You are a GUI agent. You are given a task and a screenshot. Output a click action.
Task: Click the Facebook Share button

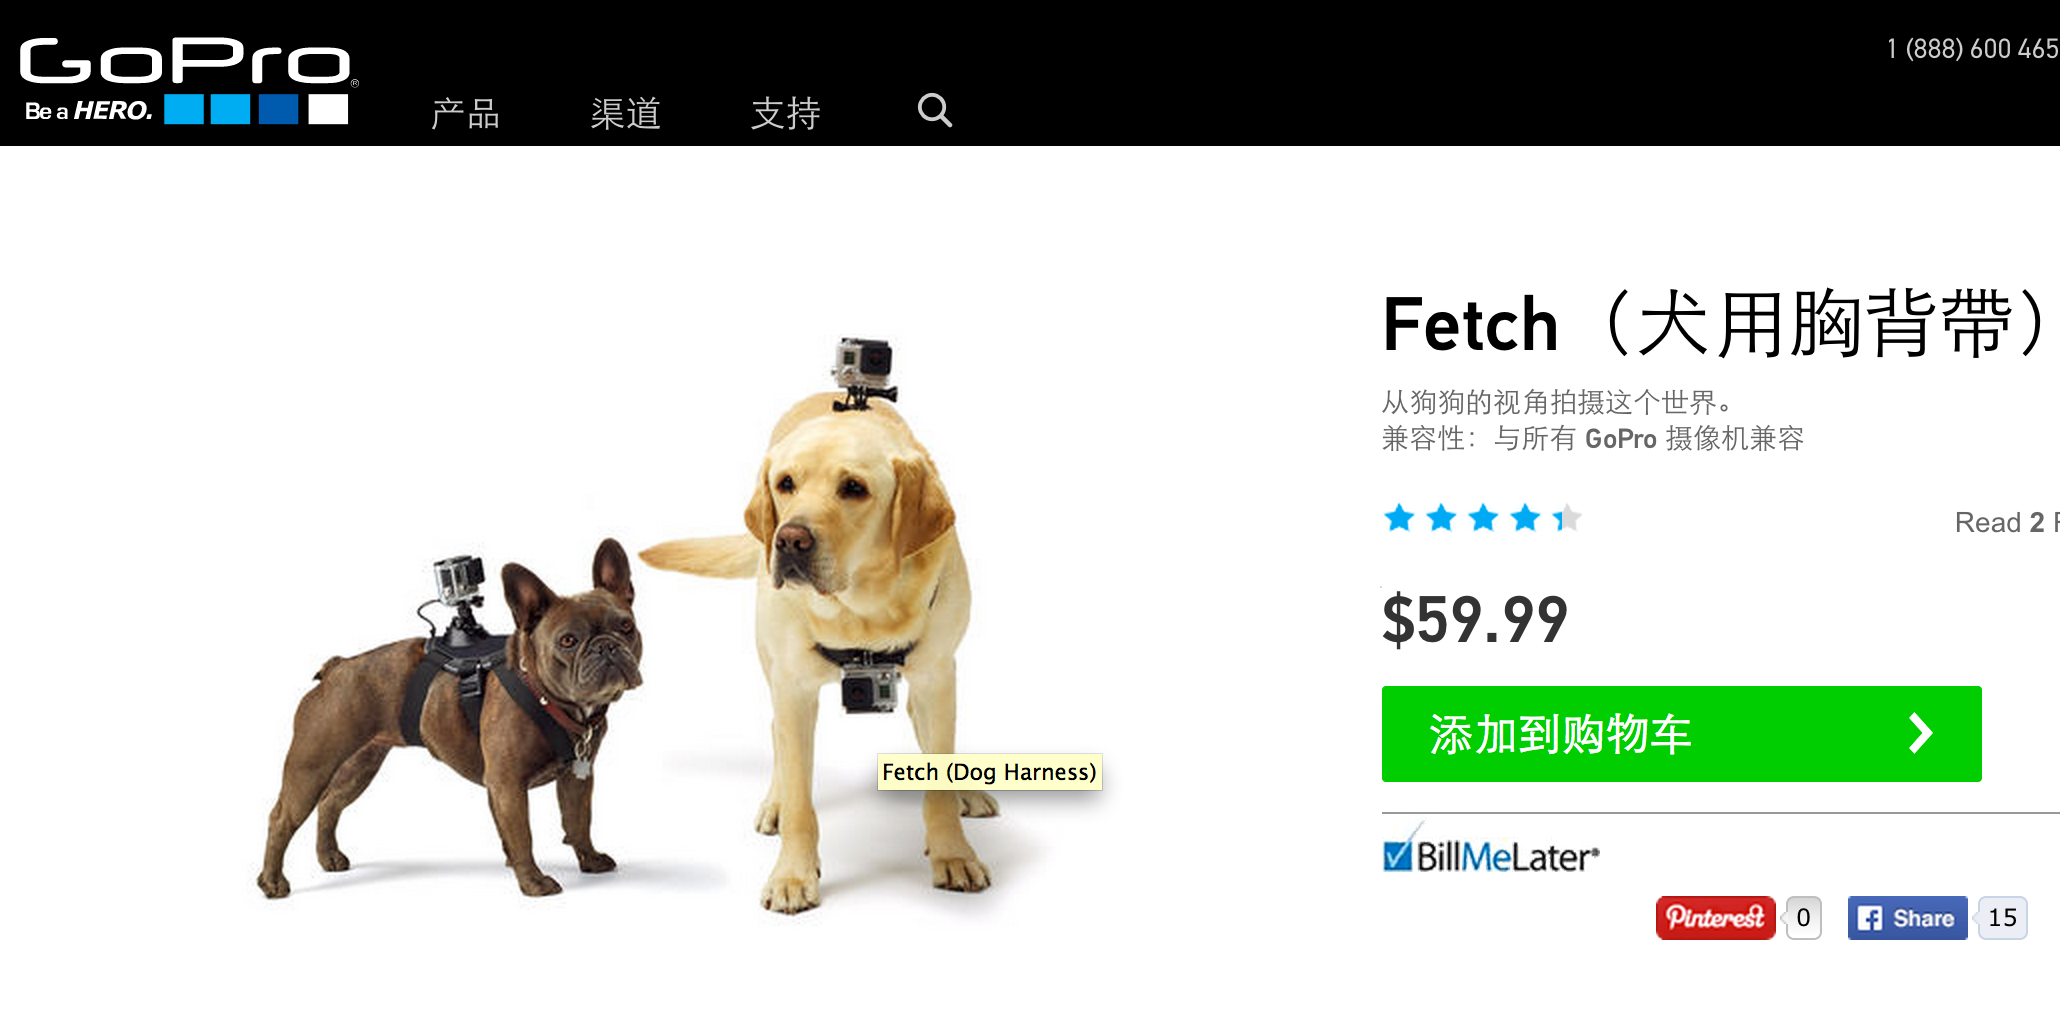(1907, 918)
